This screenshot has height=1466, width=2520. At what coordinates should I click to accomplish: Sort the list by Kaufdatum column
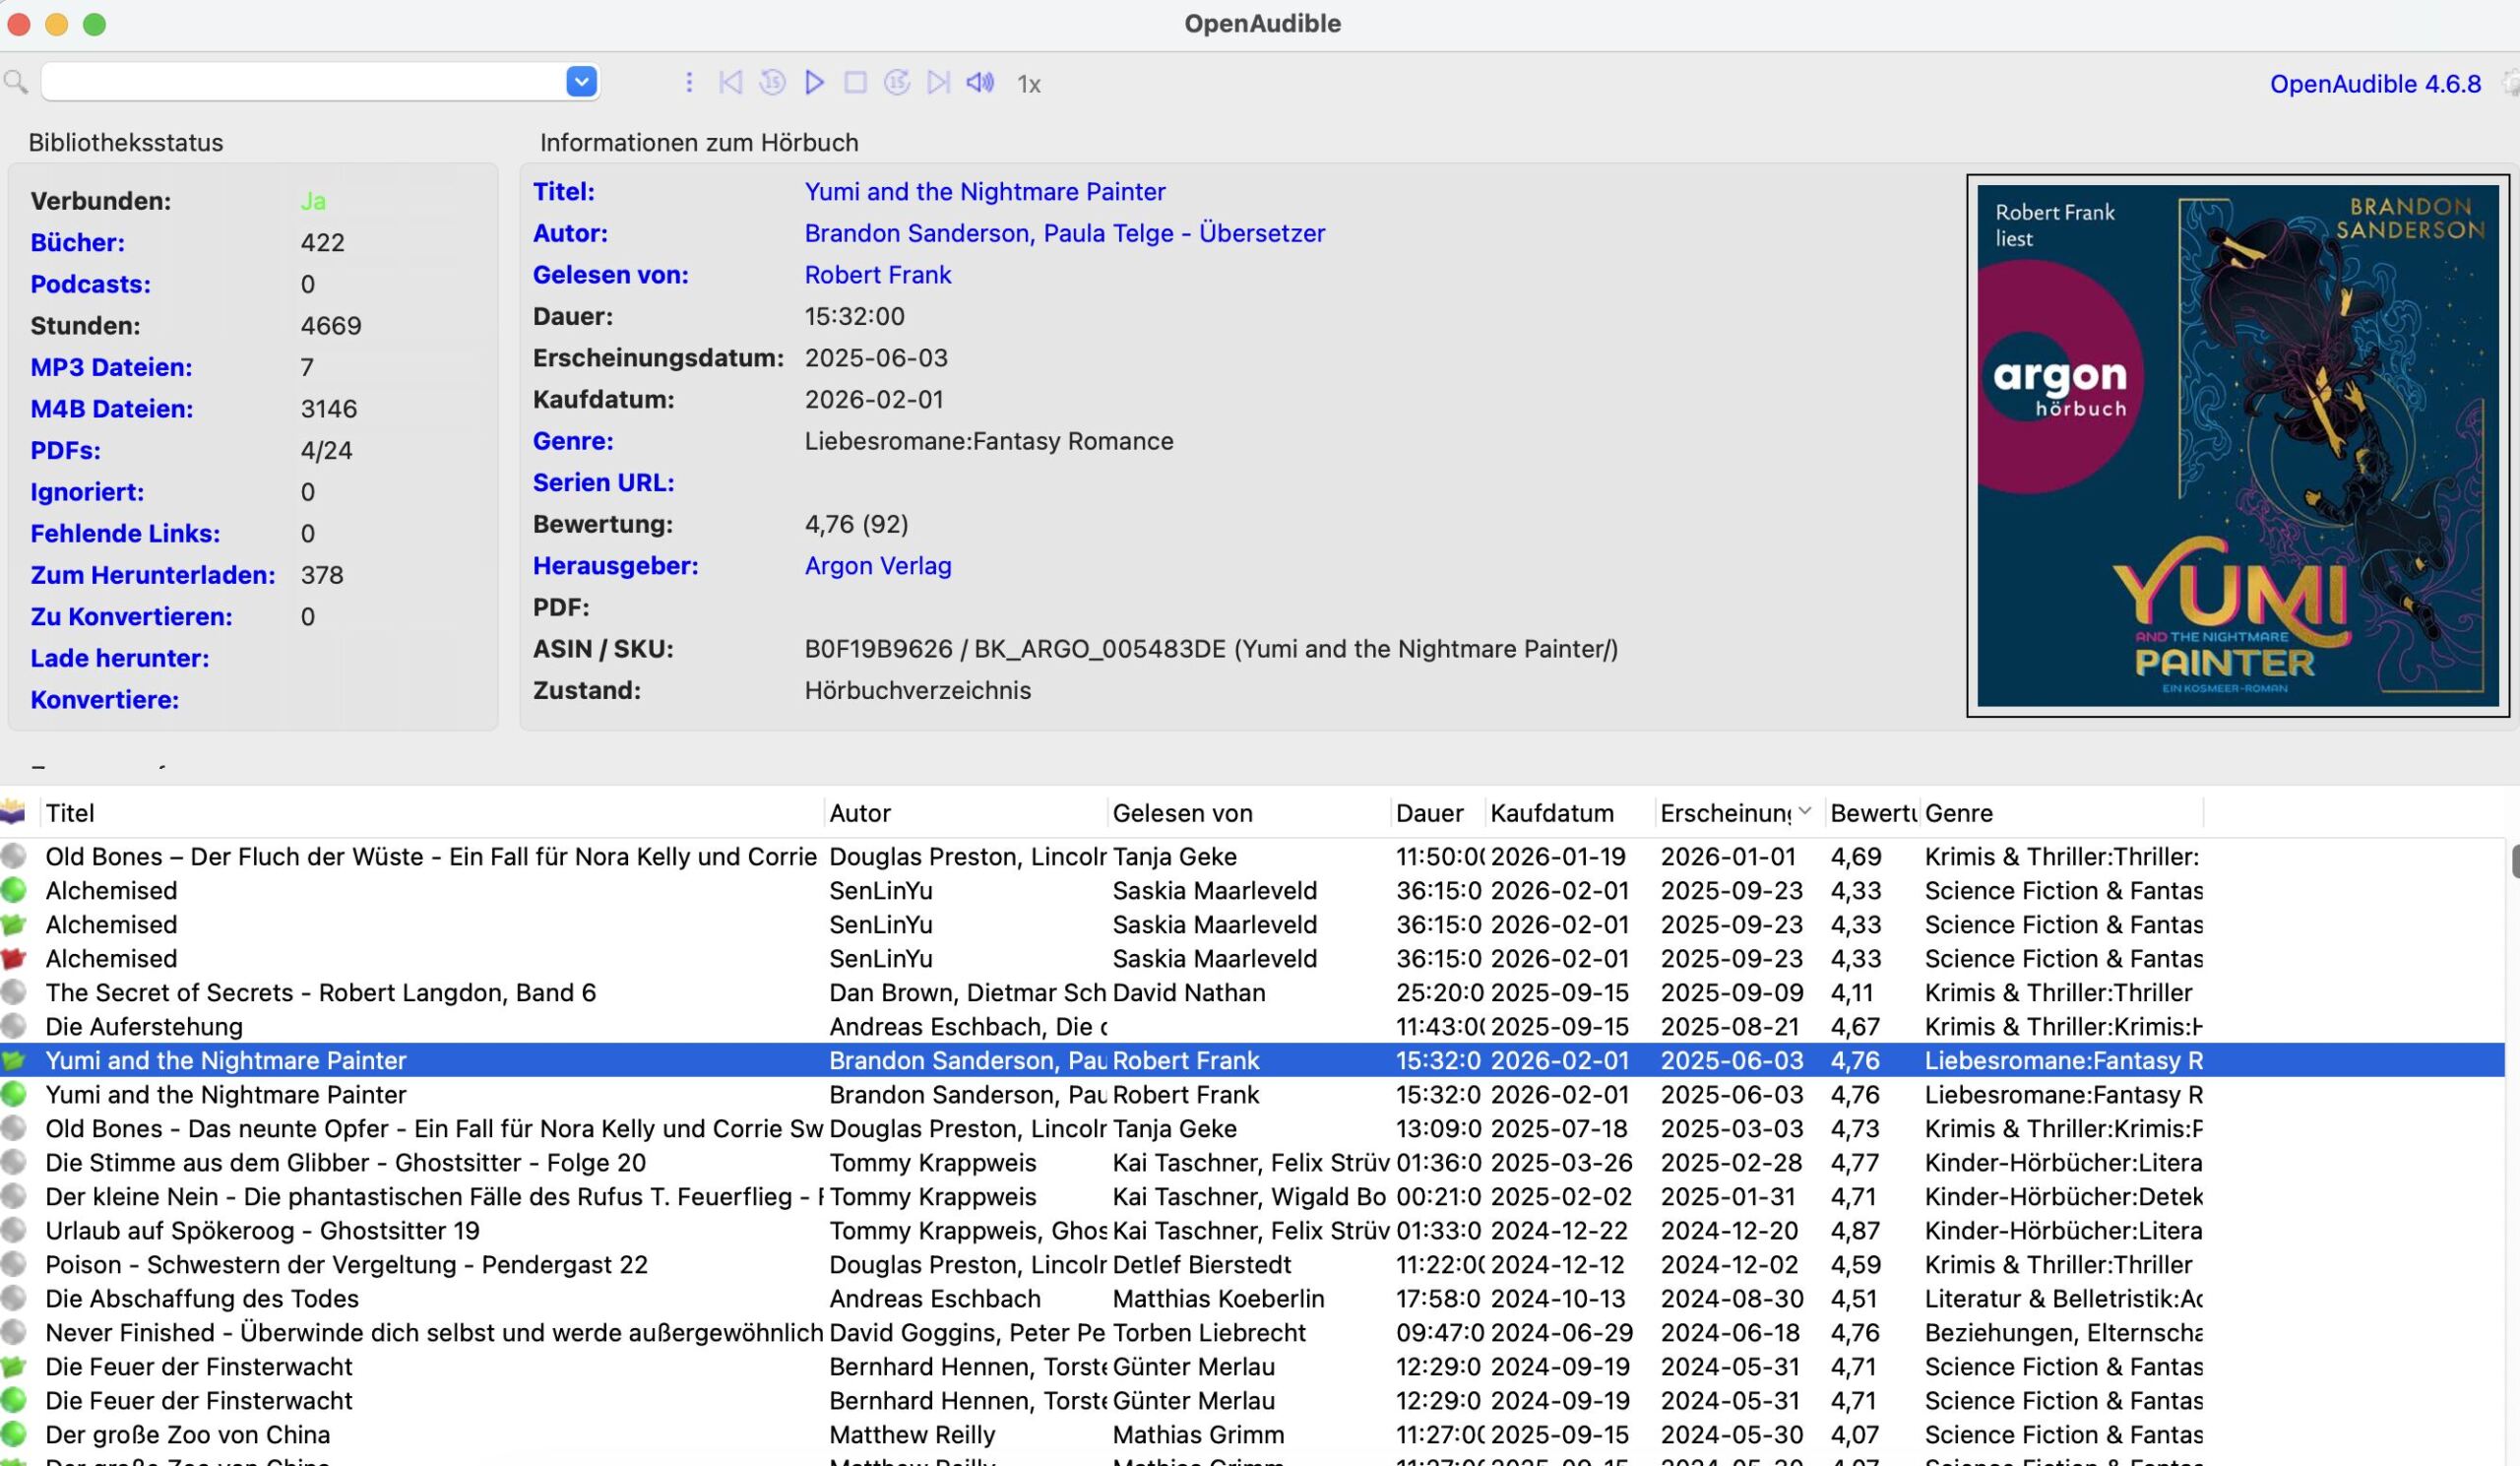click(x=1551, y=813)
